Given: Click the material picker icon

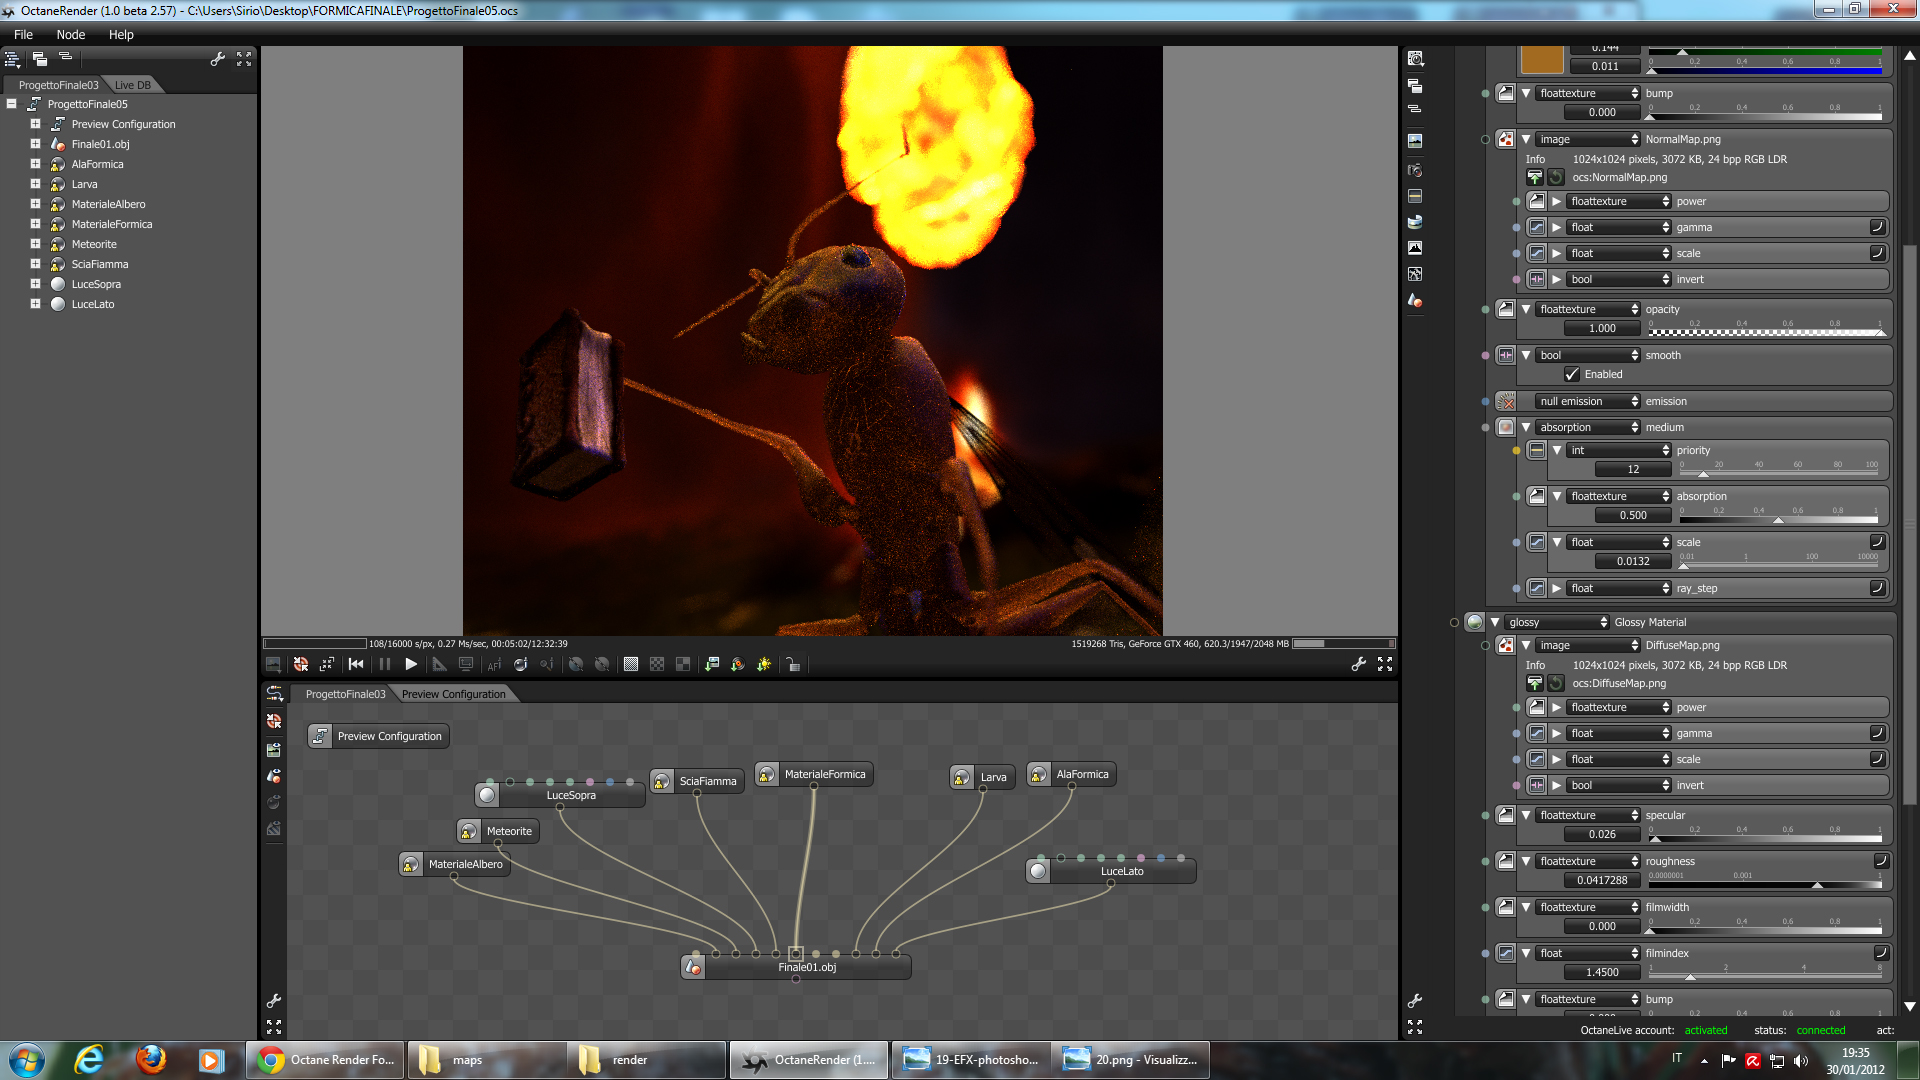Looking at the screenshot, I should click(520, 664).
